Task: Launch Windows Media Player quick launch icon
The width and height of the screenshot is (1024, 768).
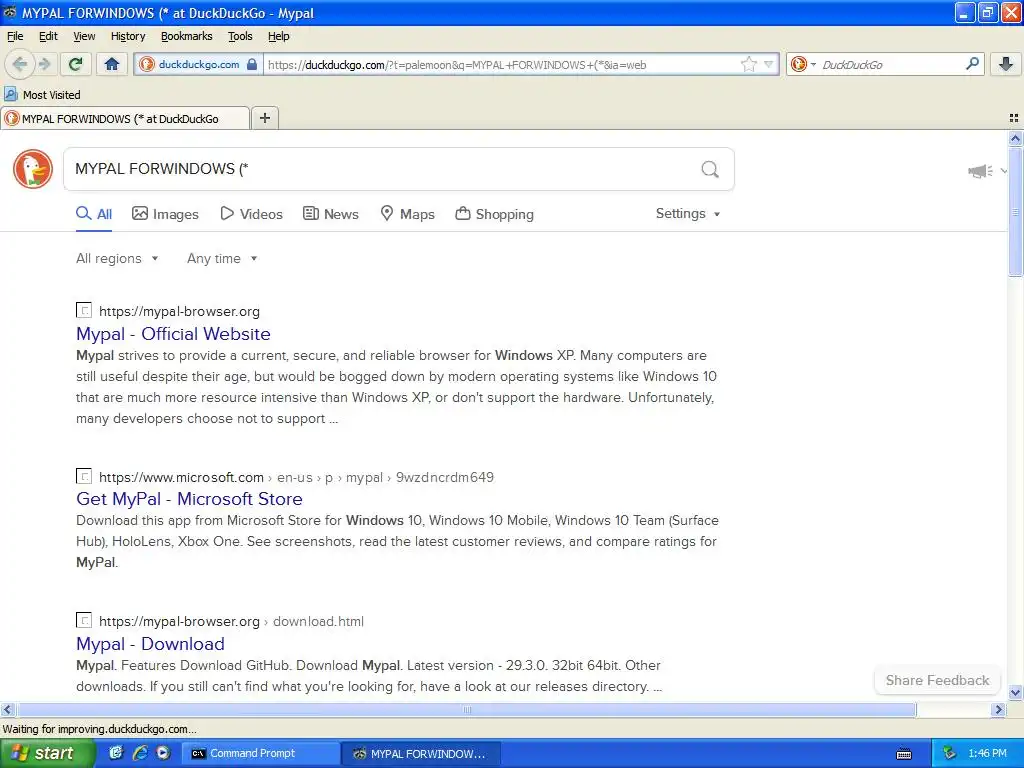Action: point(163,753)
